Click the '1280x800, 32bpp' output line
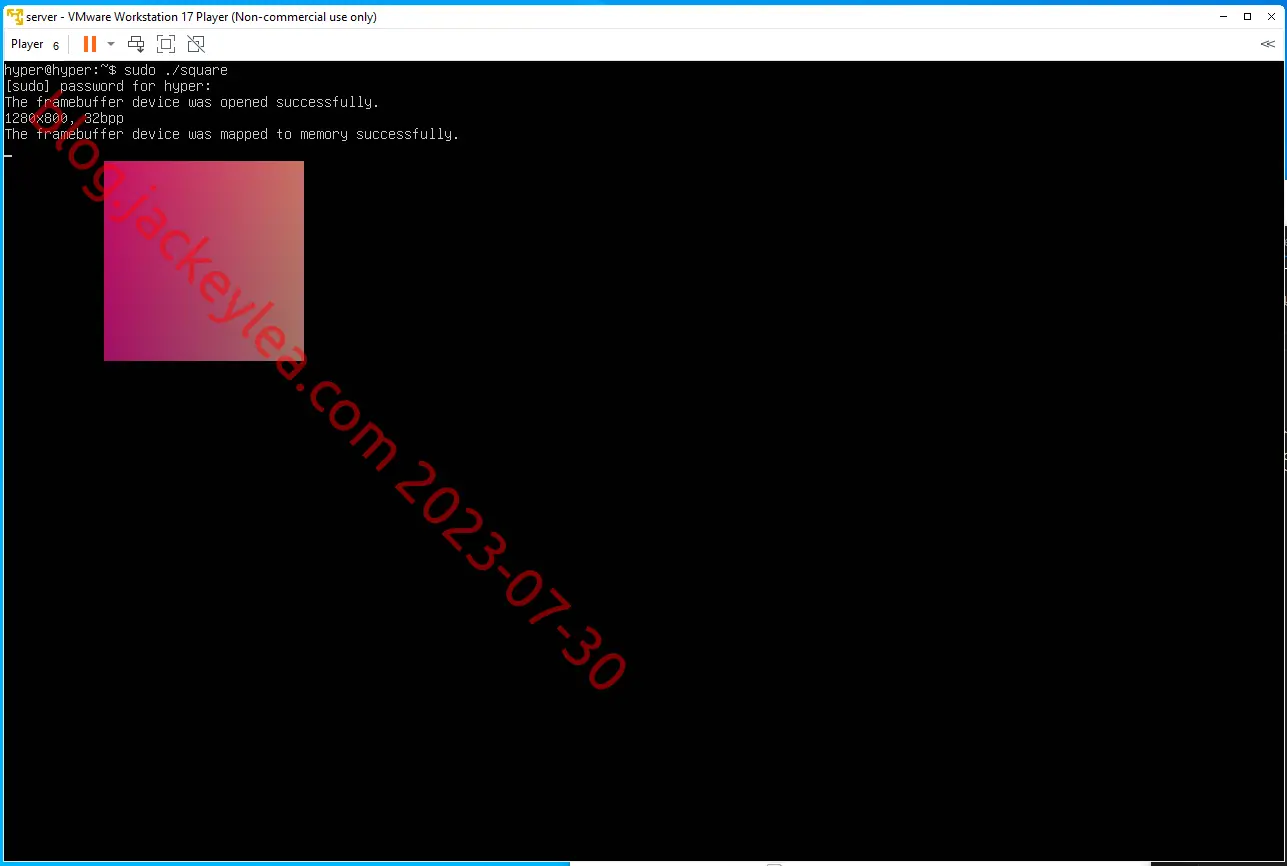Viewport: 1287px width, 866px height. tap(64, 118)
